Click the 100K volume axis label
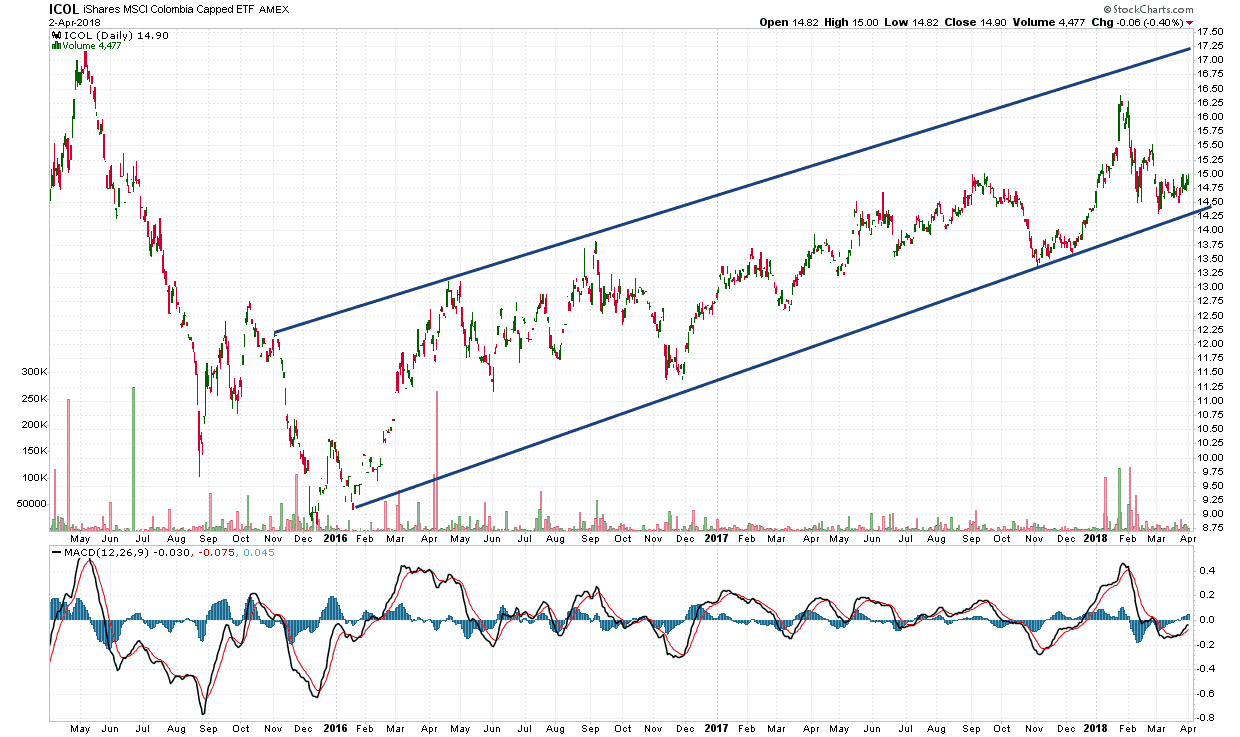This screenshot has height=737, width=1240. pyautogui.click(x=34, y=478)
